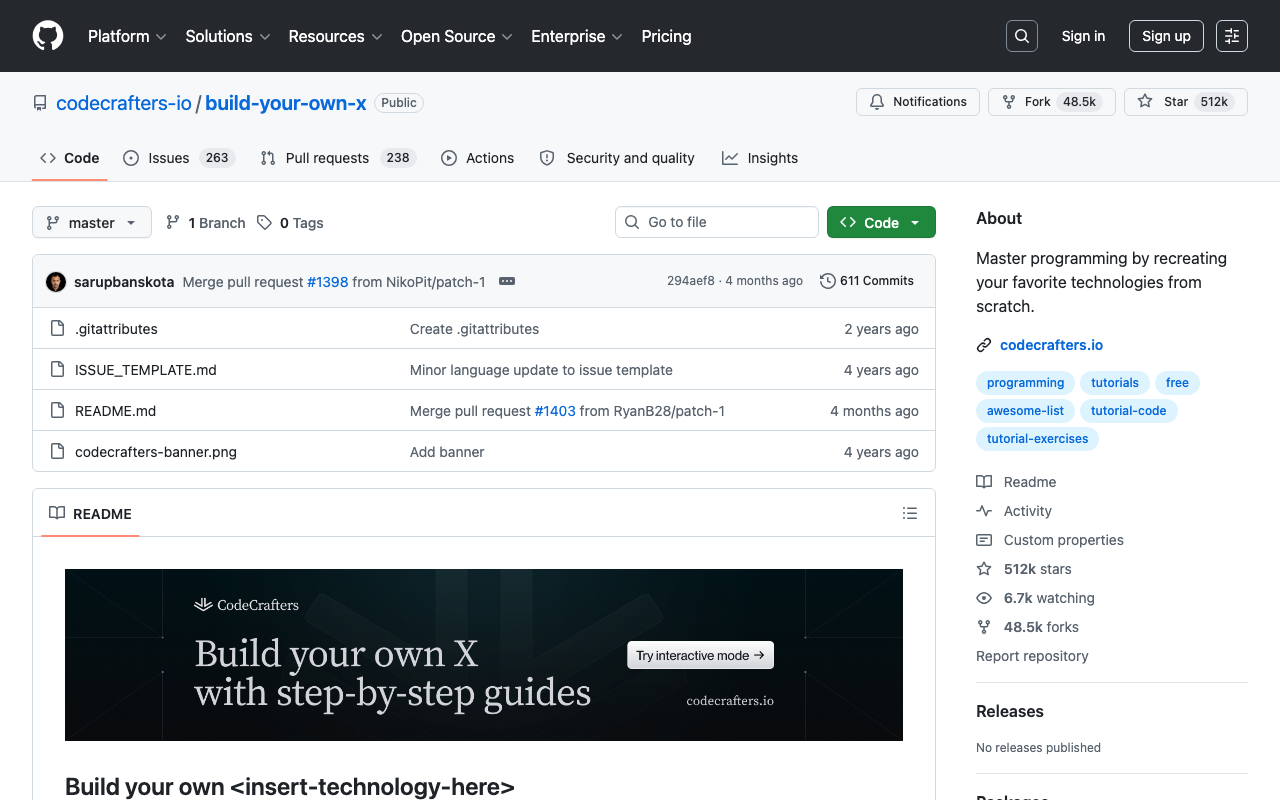
Task: Open the Security and quality tab
Action: tap(617, 158)
